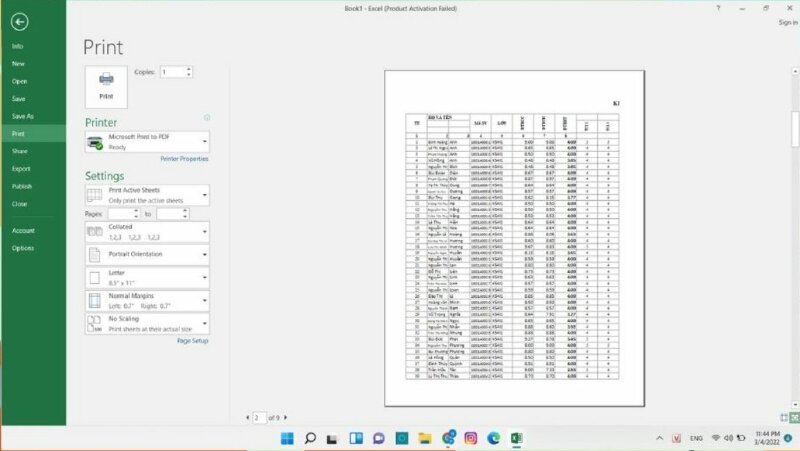Image resolution: width=800 pixels, height=451 pixels.
Task: Open Export in the sidebar
Action: [x=21, y=169]
